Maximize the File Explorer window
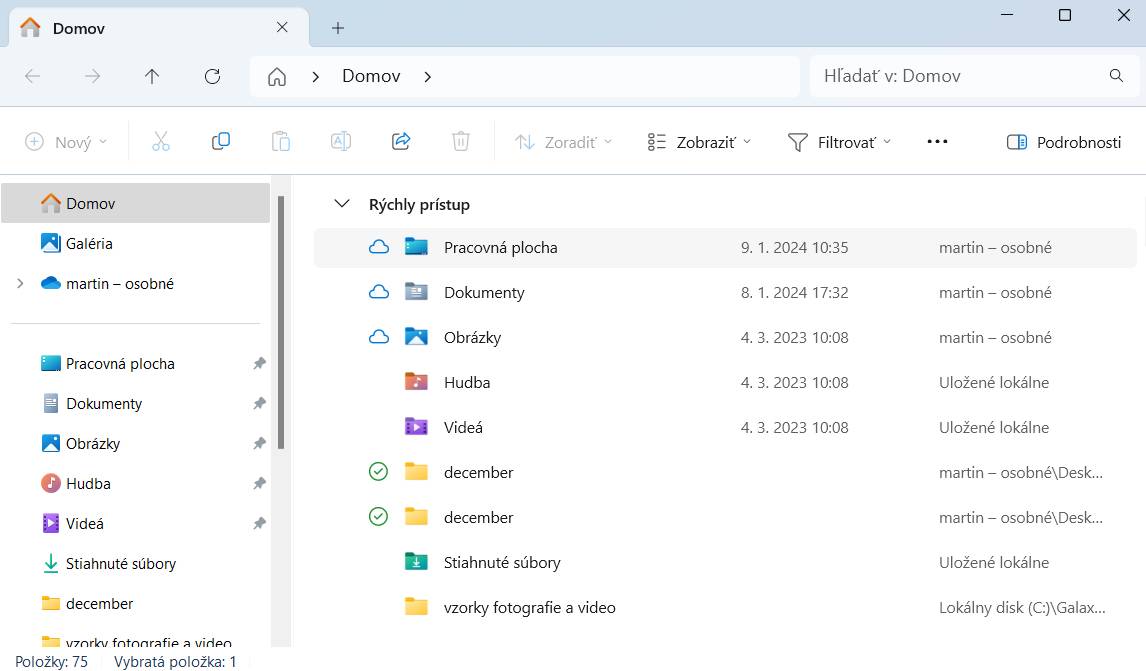 click(1065, 15)
